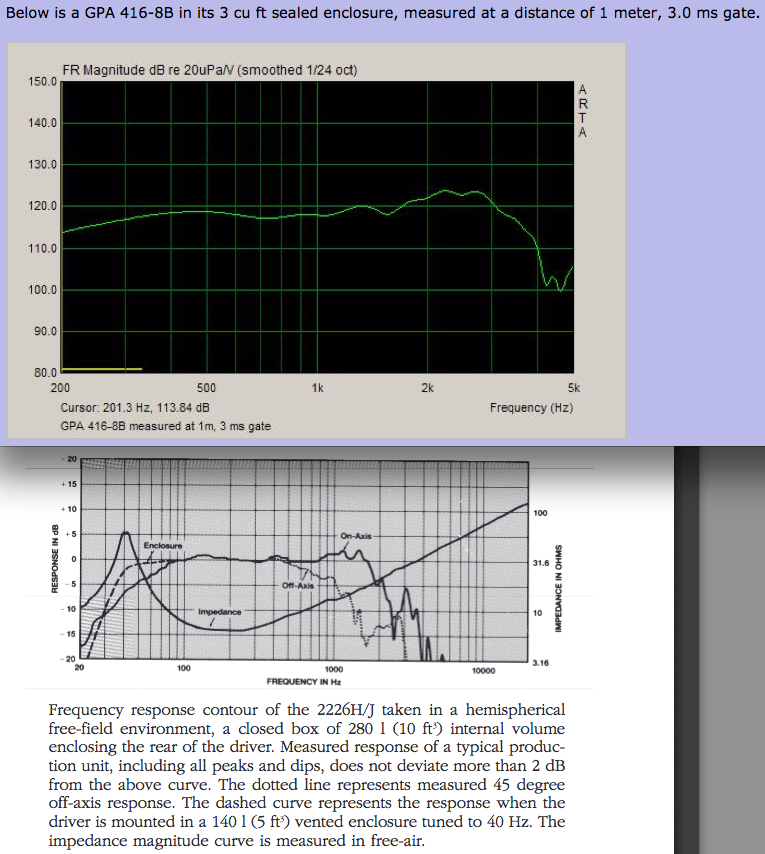Viewport: 765px width, 854px height.
Task: Click the 'On-Axis' curve label
Action: [356, 536]
